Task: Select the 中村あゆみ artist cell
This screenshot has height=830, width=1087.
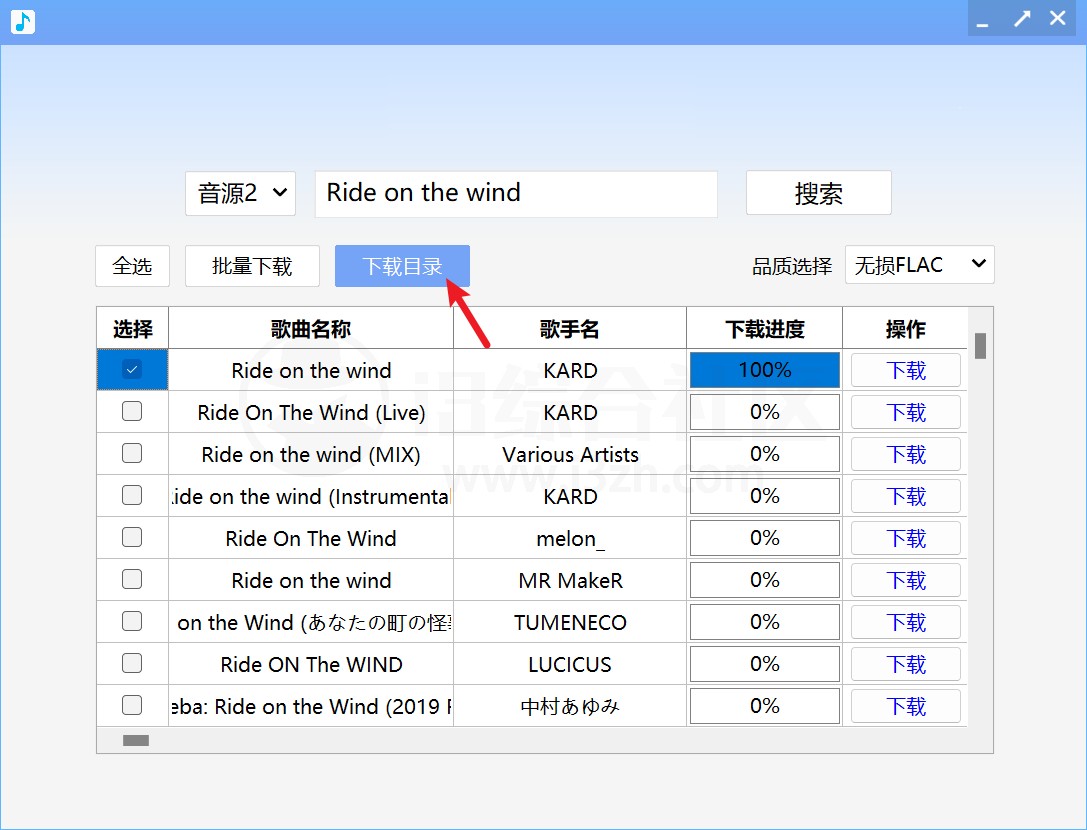Action: pos(570,706)
